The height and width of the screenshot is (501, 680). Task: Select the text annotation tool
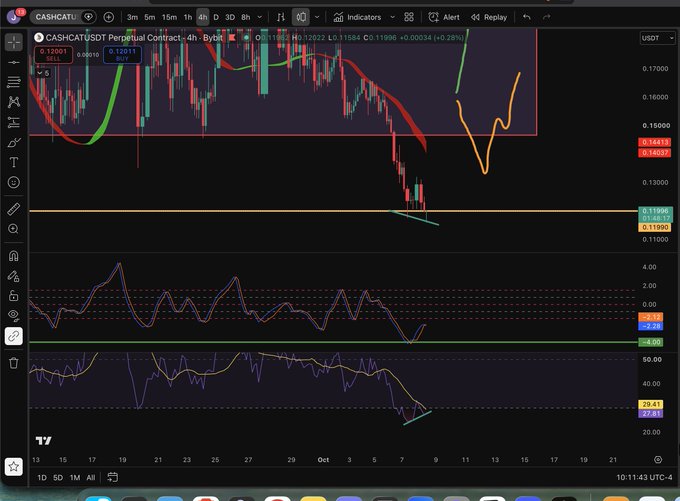point(13,162)
